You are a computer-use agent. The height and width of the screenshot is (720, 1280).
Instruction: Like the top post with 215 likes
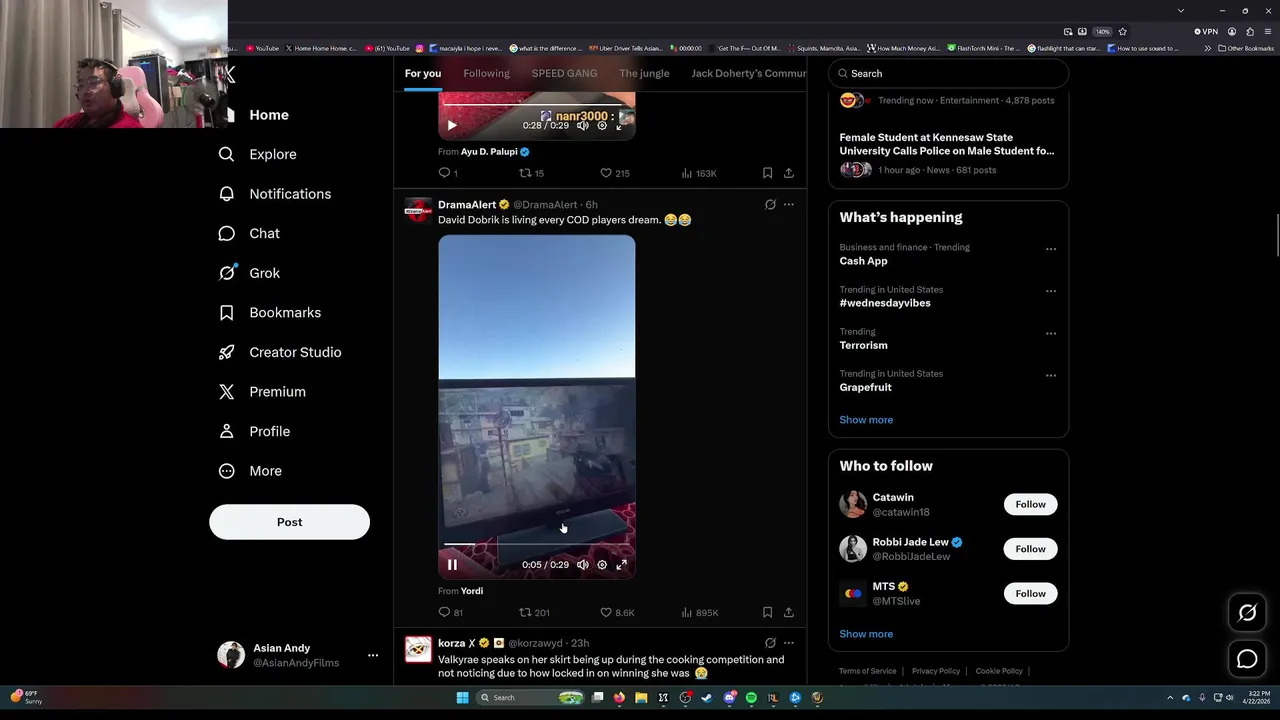point(614,173)
